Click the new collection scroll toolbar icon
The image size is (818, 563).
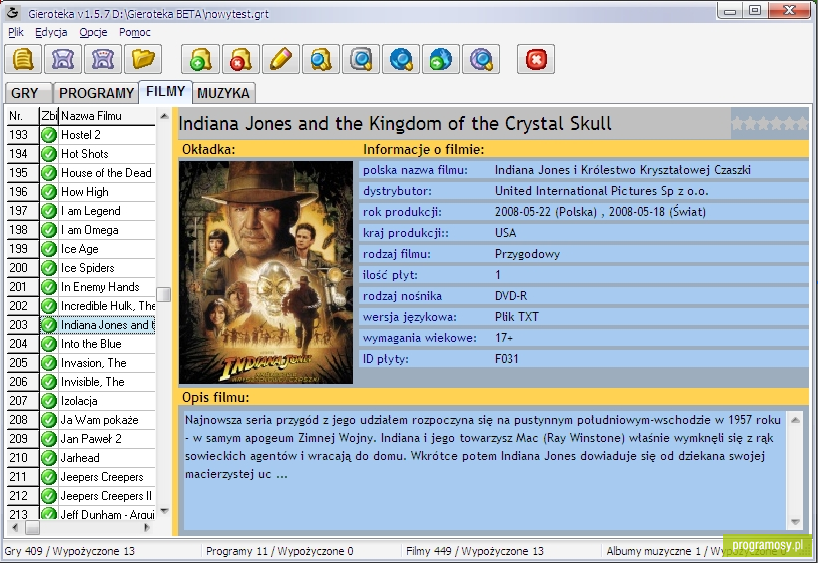(23, 59)
